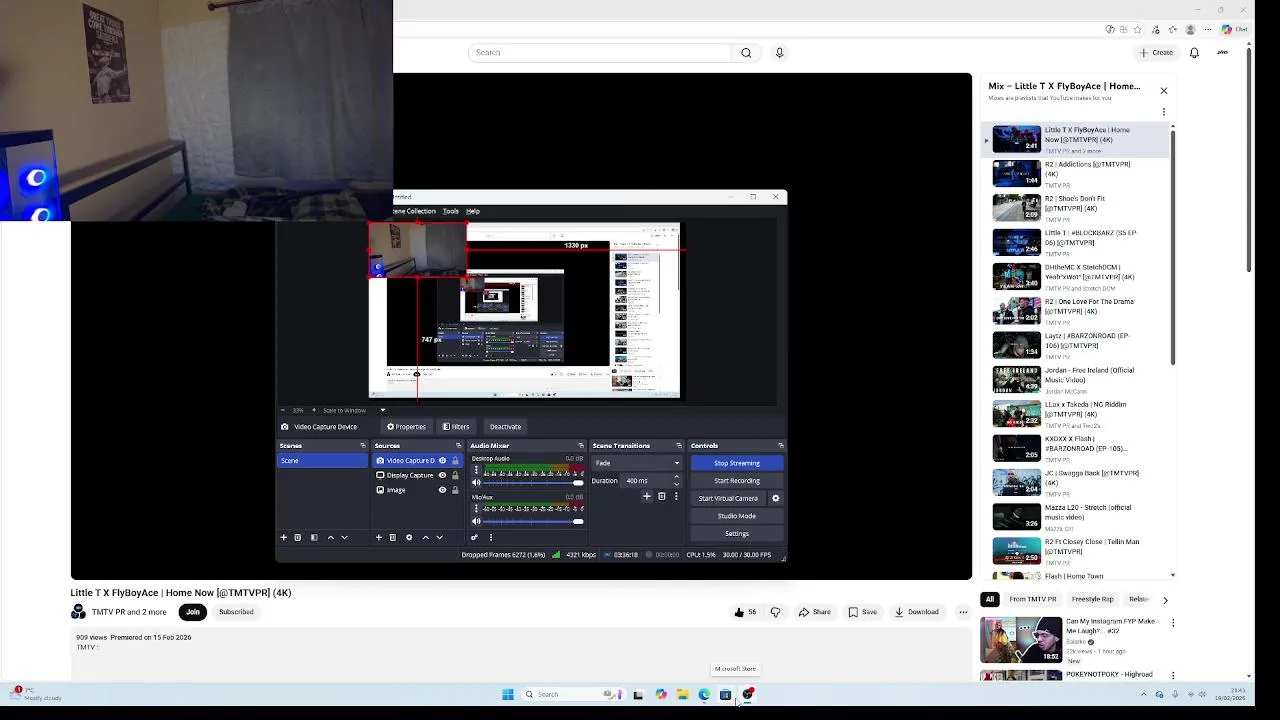Image resolution: width=1280 pixels, height=720 pixels.
Task: Move source up in OBS Sources panel
Action: (x=425, y=538)
